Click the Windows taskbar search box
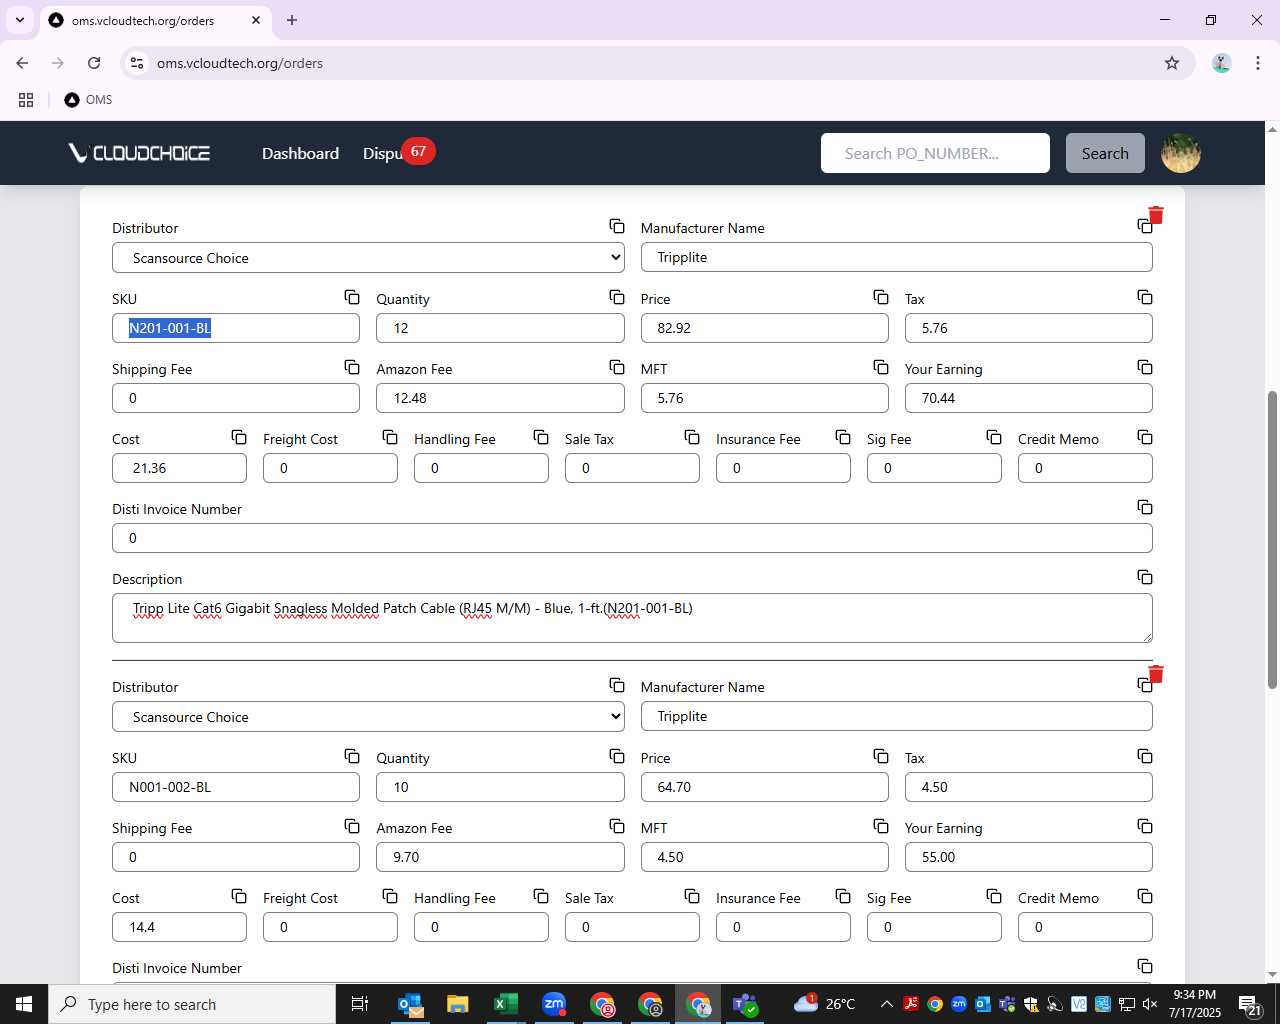This screenshot has height=1024, width=1280. point(192,1004)
